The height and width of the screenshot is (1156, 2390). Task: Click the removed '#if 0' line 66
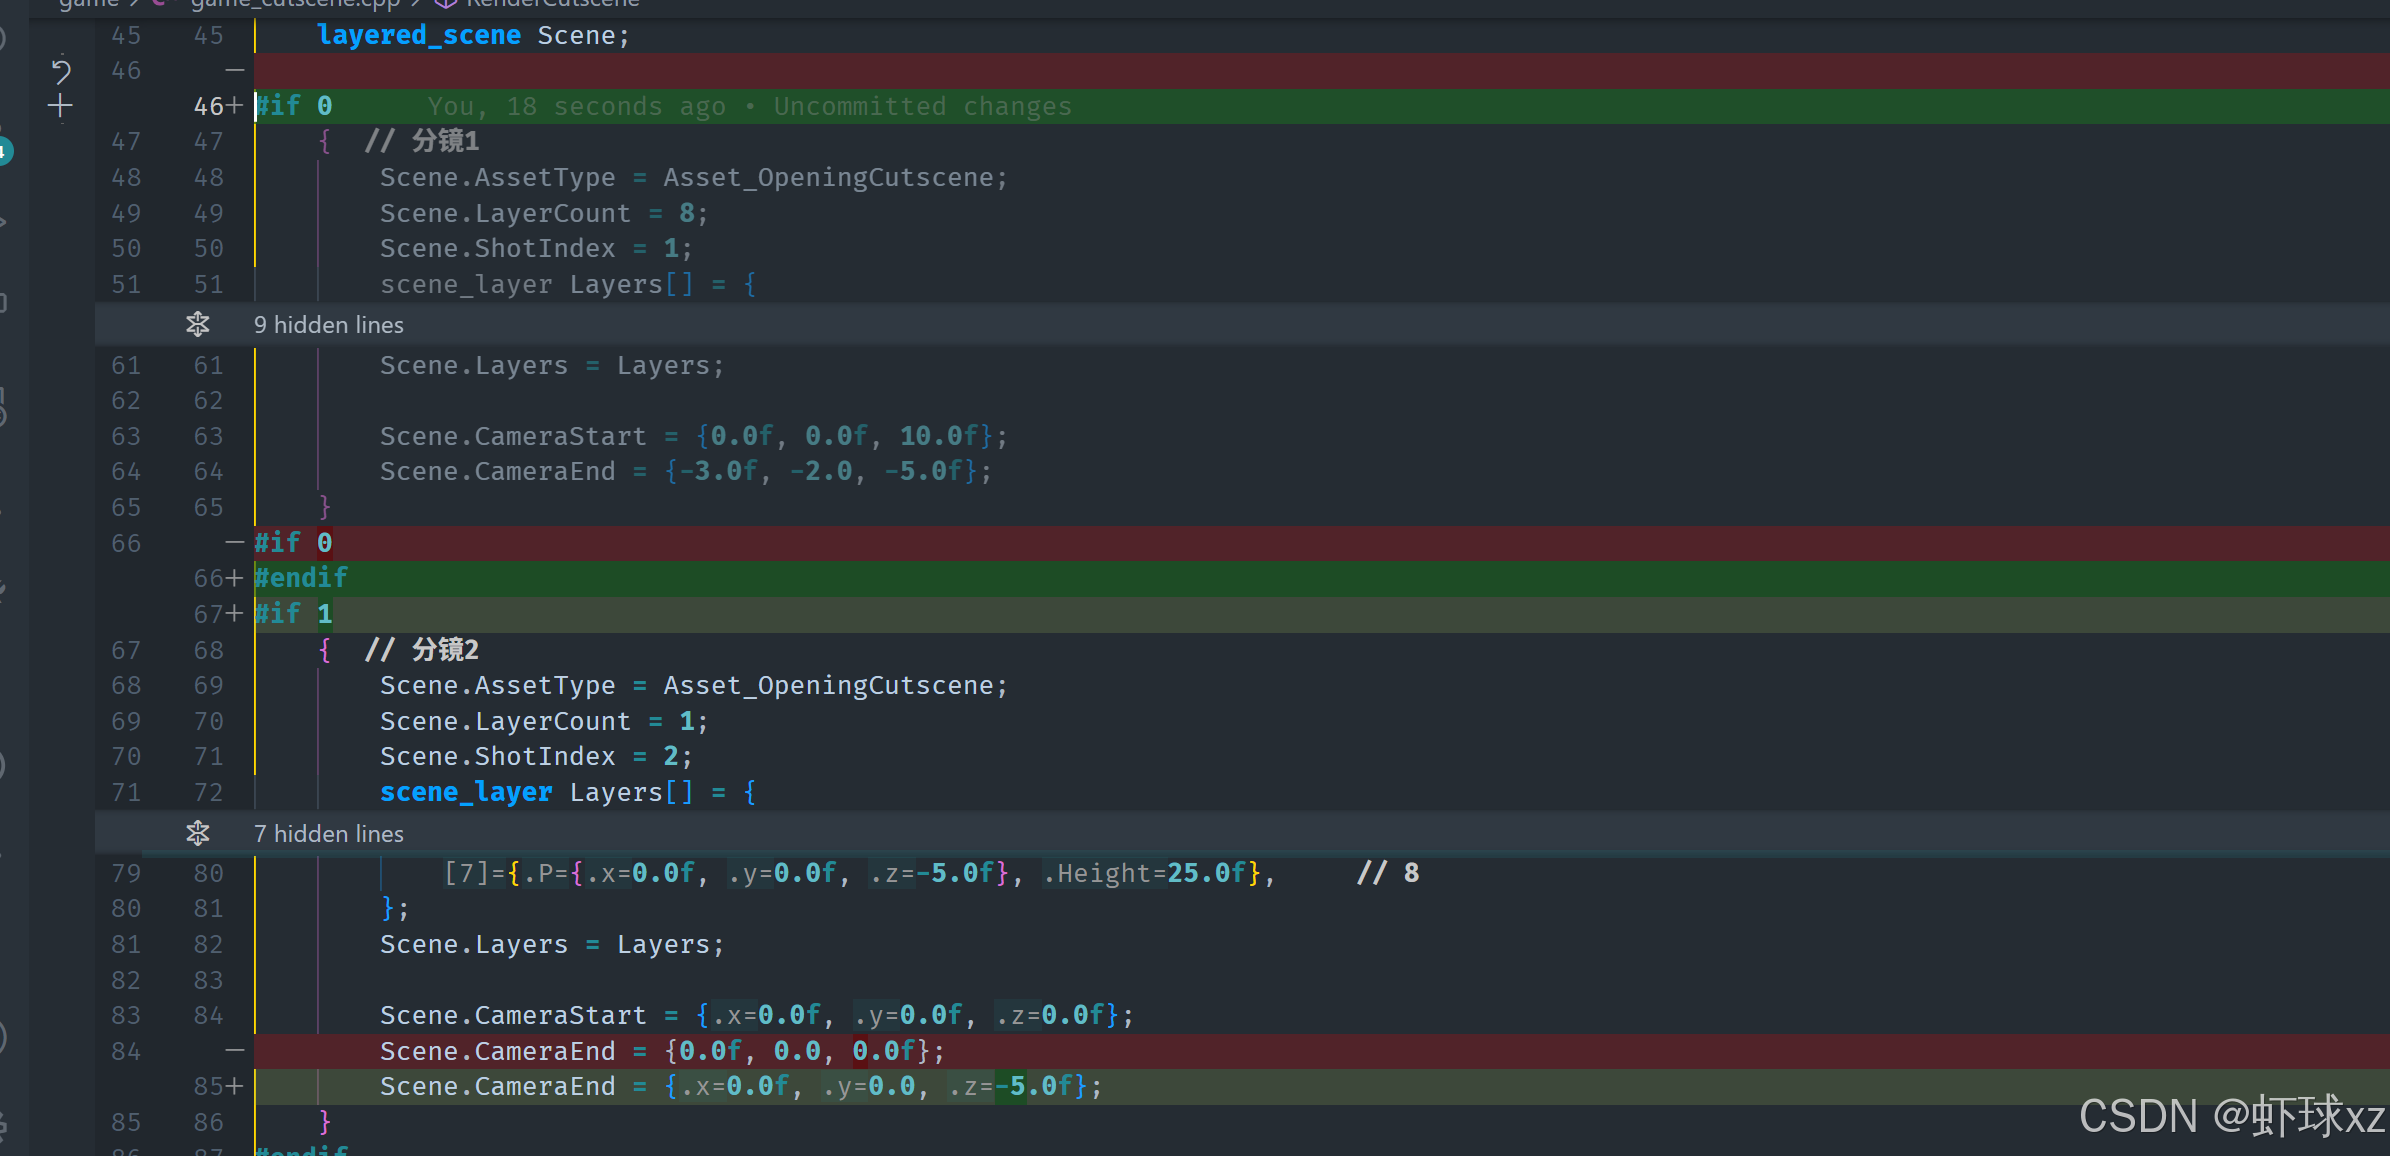click(x=293, y=543)
